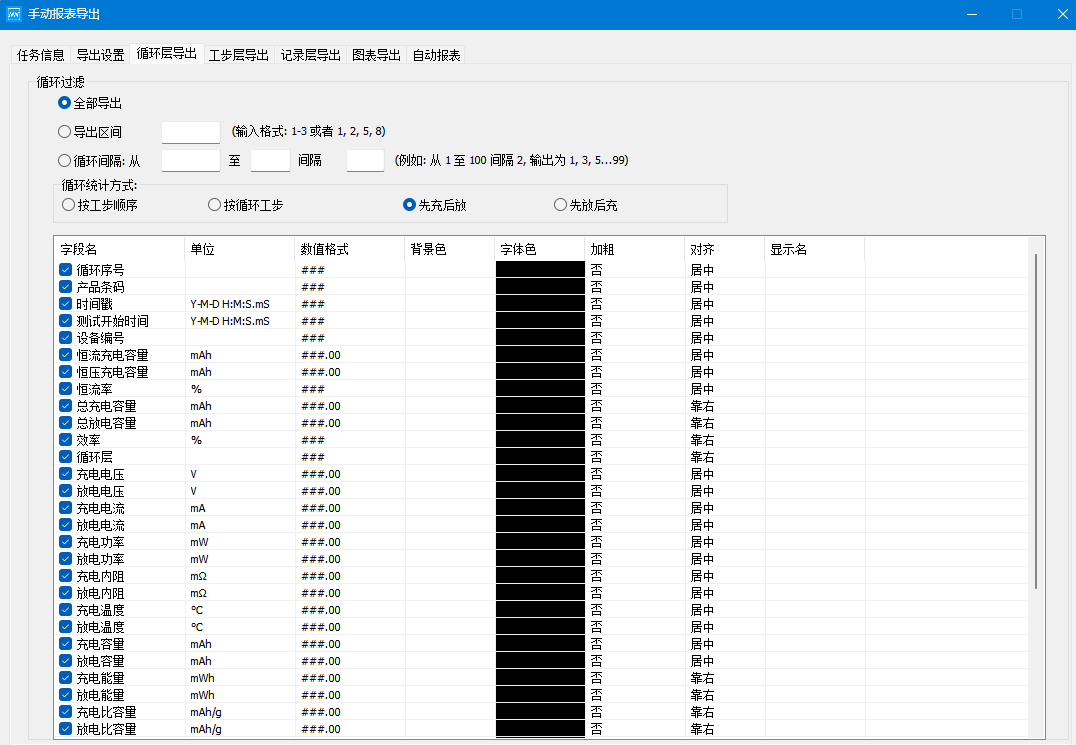Toggle the 放电内阻 checkbox
Image resolution: width=1076 pixels, height=745 pixels.
[x=66, y=593]
